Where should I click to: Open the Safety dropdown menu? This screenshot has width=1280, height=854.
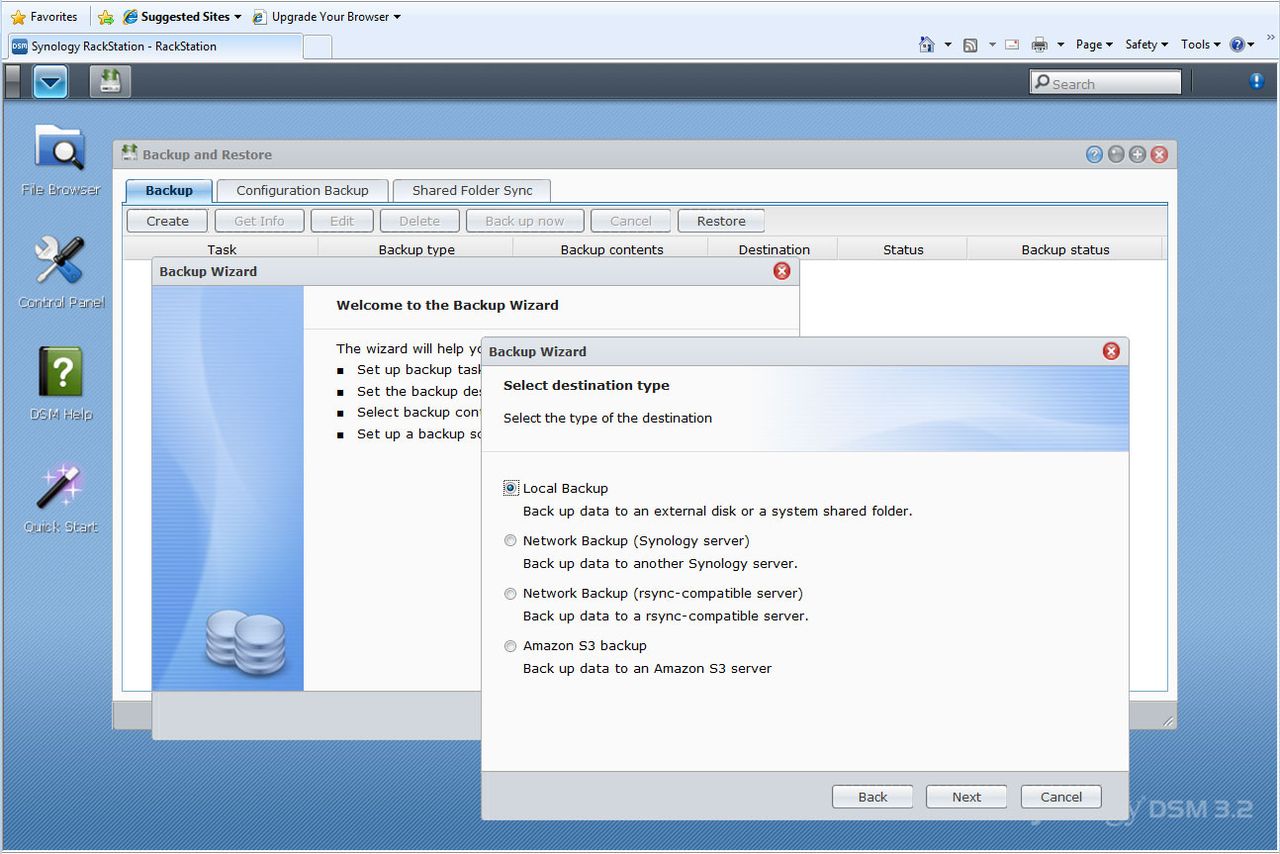click(1147, 45)
